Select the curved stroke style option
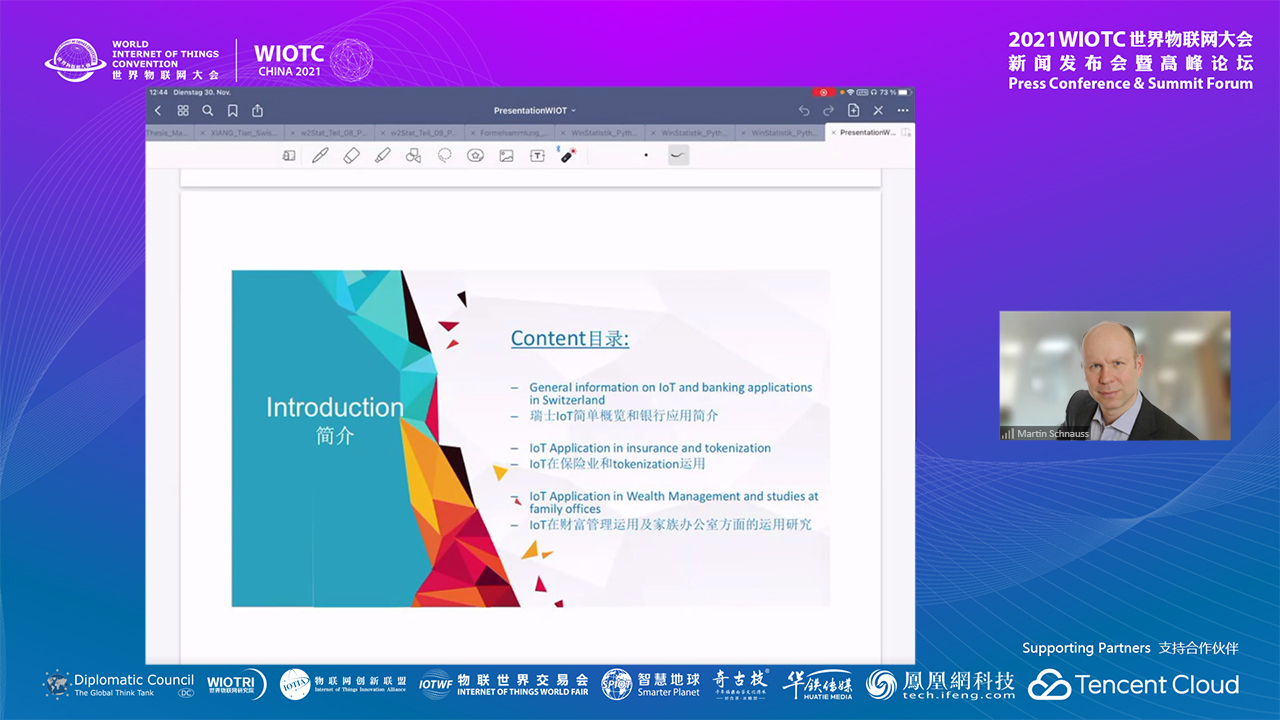Screen dimensions: 1280x720 pos(678,156)
